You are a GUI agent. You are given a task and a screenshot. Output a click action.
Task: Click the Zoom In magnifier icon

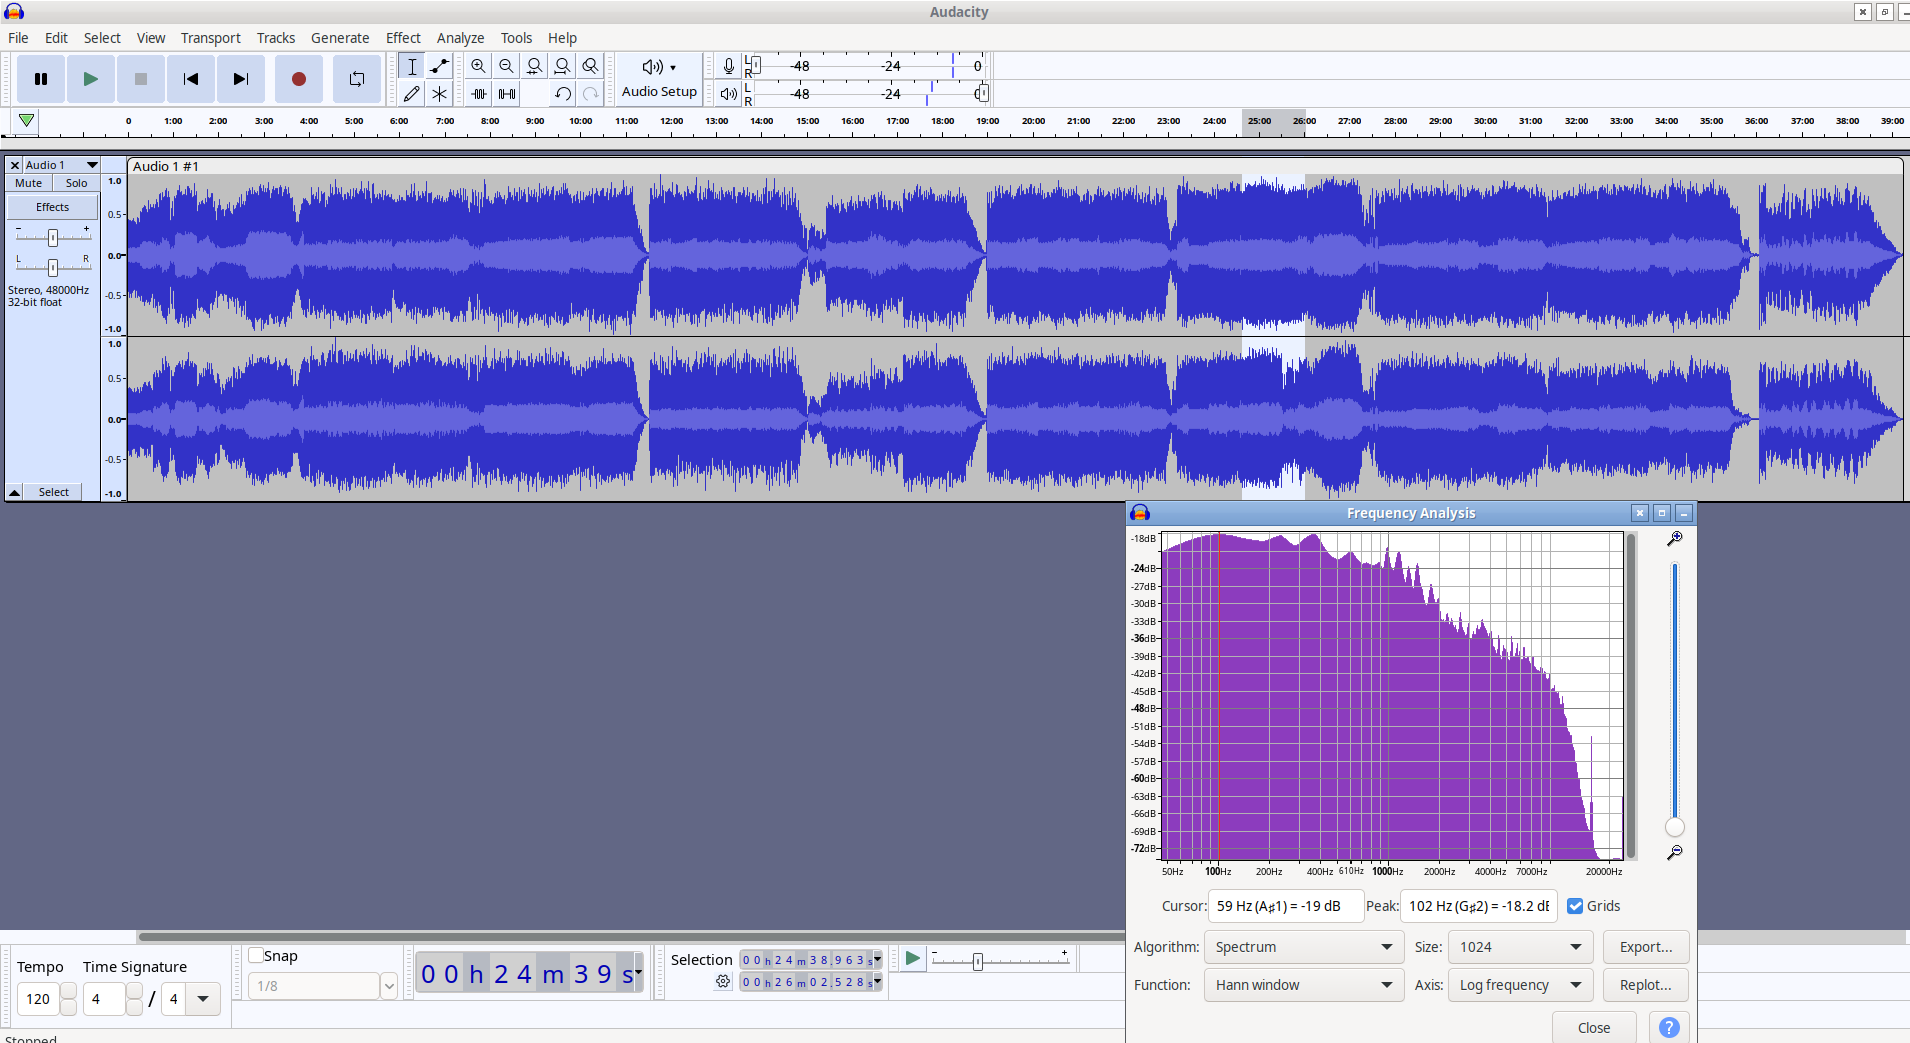point(479,66)
